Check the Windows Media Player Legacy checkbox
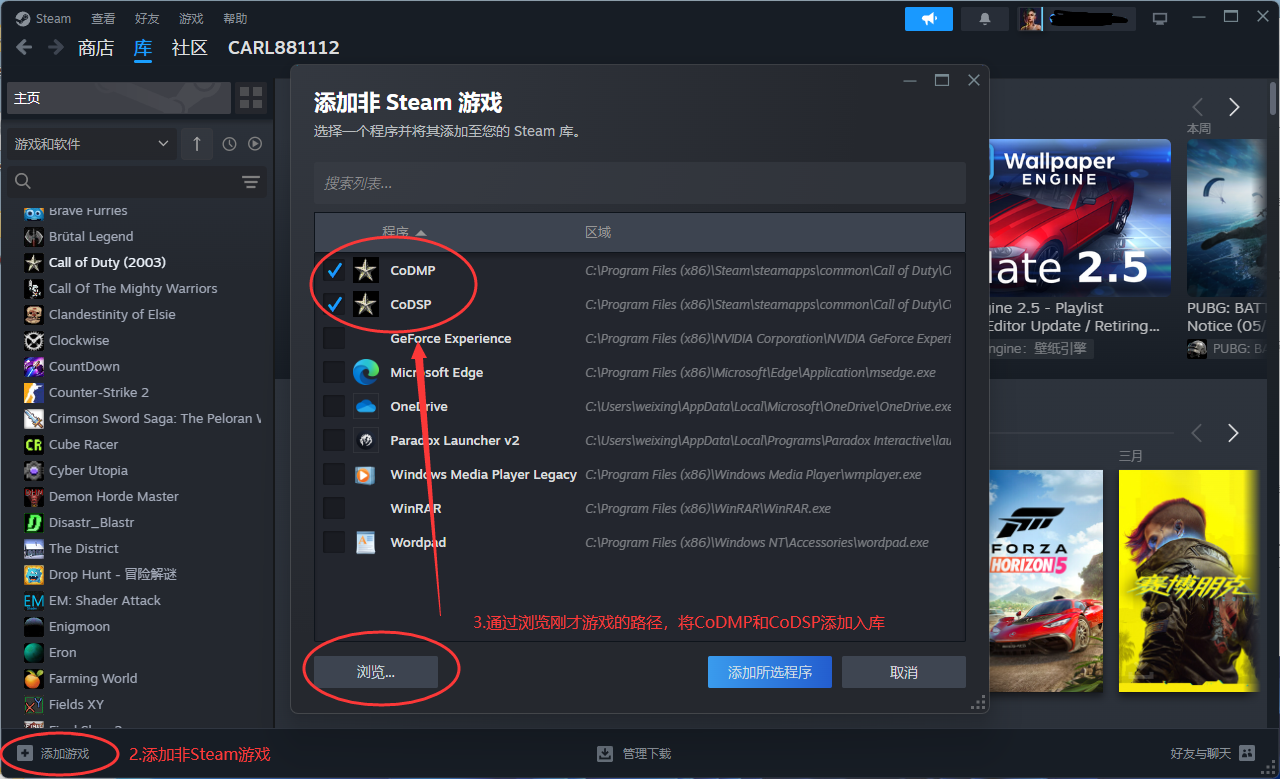The height and width of the screenshot is (779, 1280). (334, 474)
